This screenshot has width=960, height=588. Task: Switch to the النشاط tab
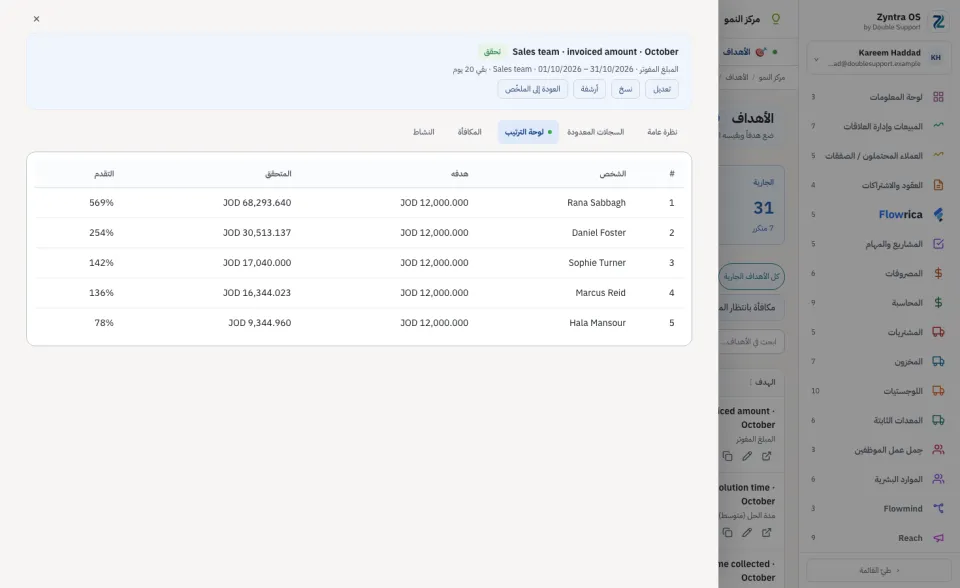423,132
